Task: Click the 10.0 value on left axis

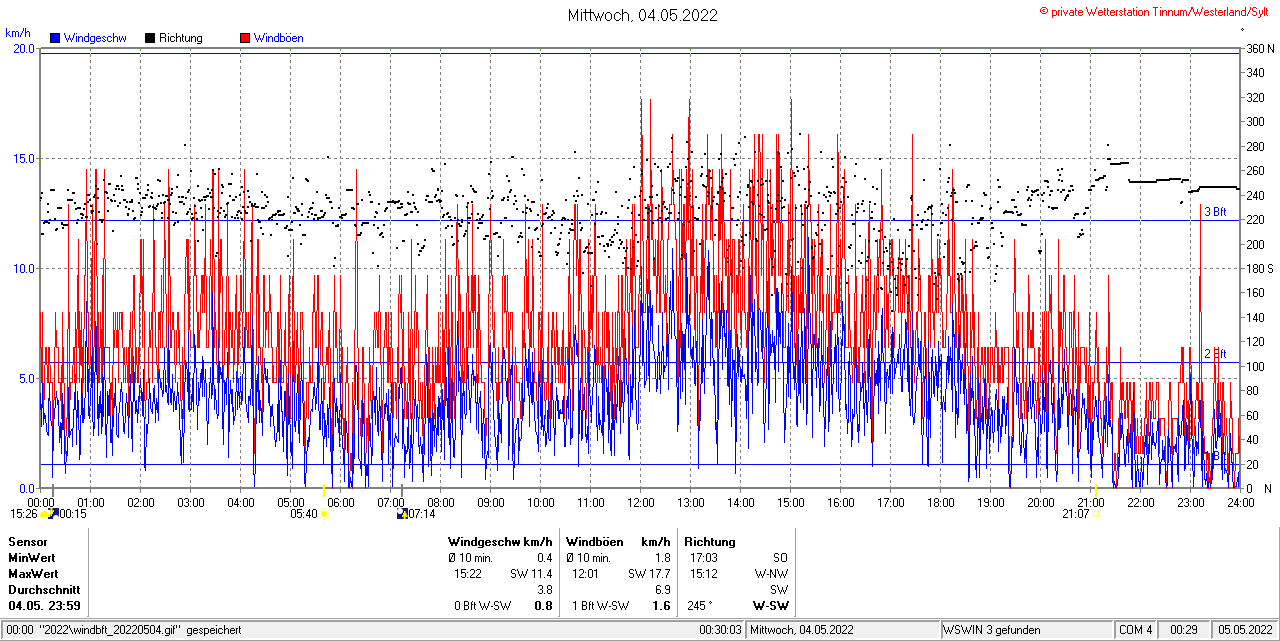Action: [23, 268]
